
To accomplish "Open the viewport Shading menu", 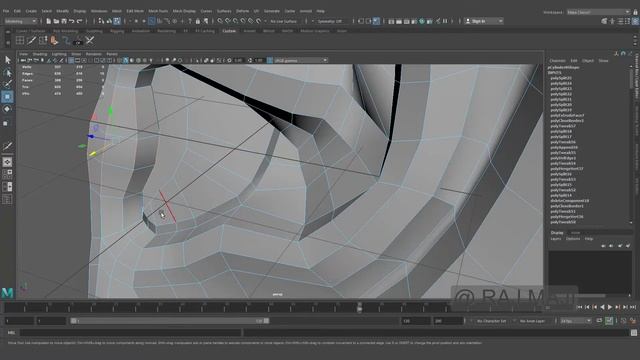I will coord(40,54).
